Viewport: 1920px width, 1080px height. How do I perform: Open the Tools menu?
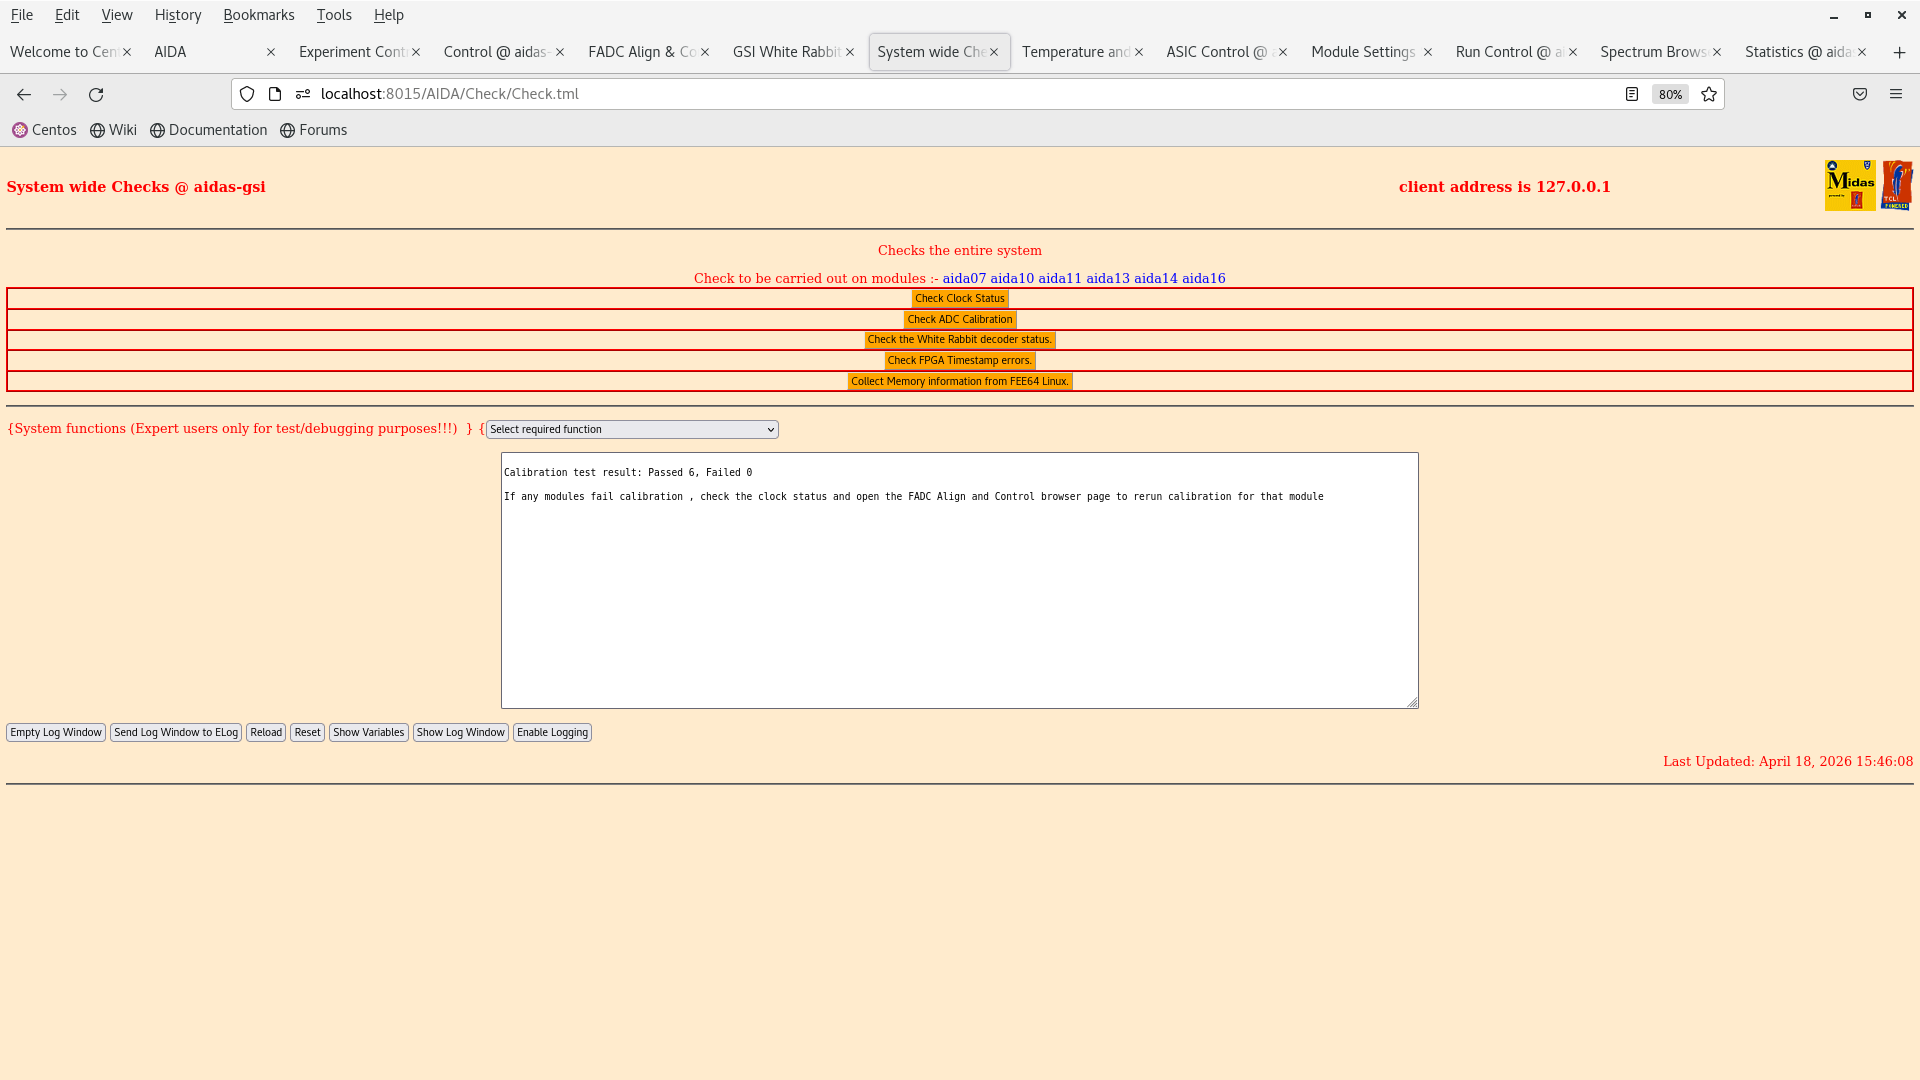click(x=334, y=15)
